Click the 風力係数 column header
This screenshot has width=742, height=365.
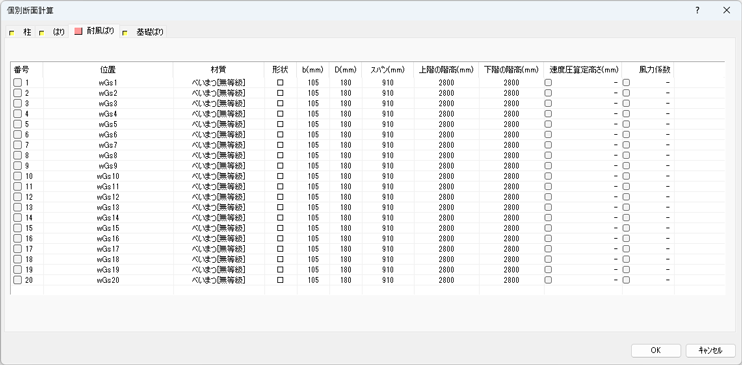point(648,70)
